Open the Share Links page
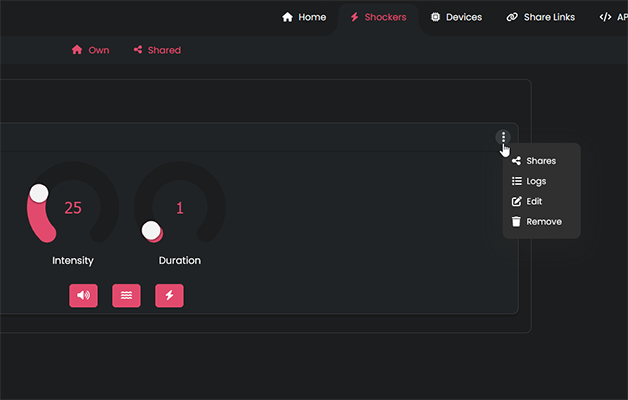Viewport: 628px width, 400px height. point(541,17)
